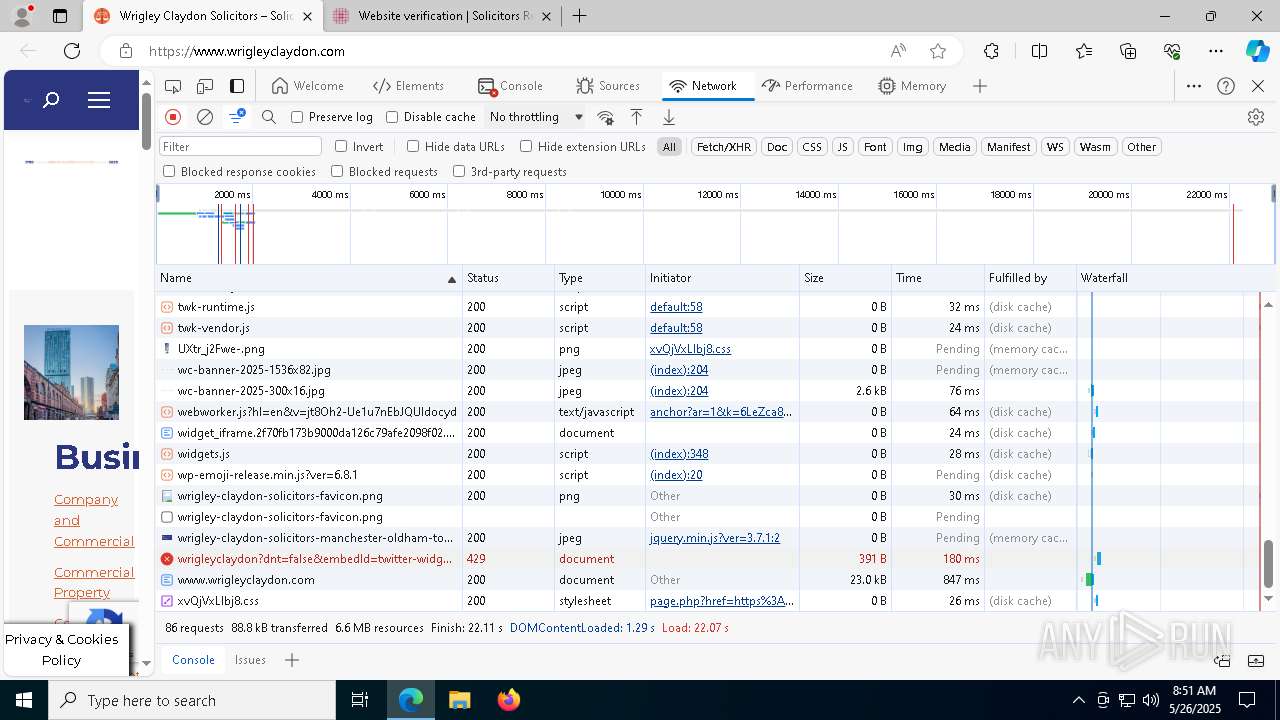The image size is (1280, 720).
Task: Open Edge Settings and more menu
Action: pos(1216,51)
